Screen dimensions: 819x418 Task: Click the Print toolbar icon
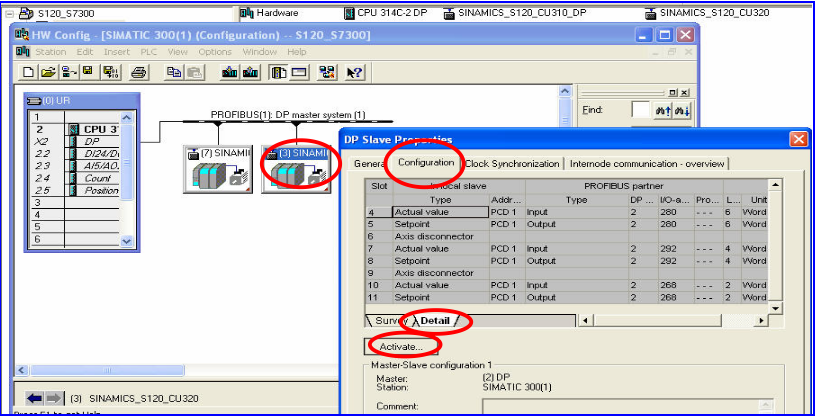point(139,72)
